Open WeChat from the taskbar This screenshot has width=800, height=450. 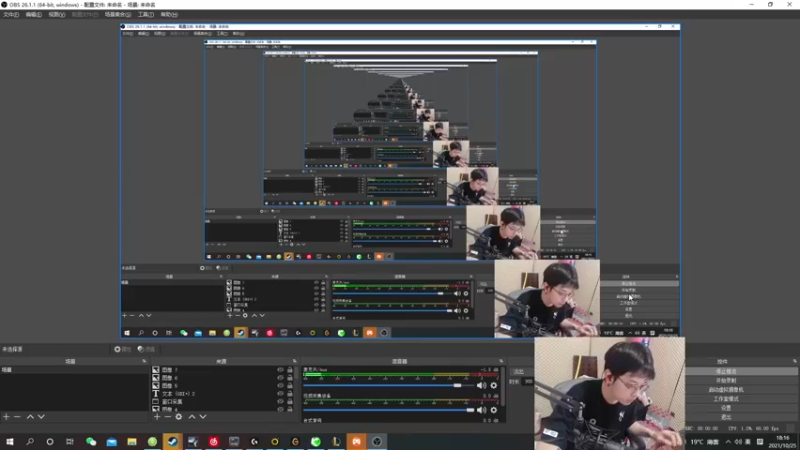tap(91, 441)
